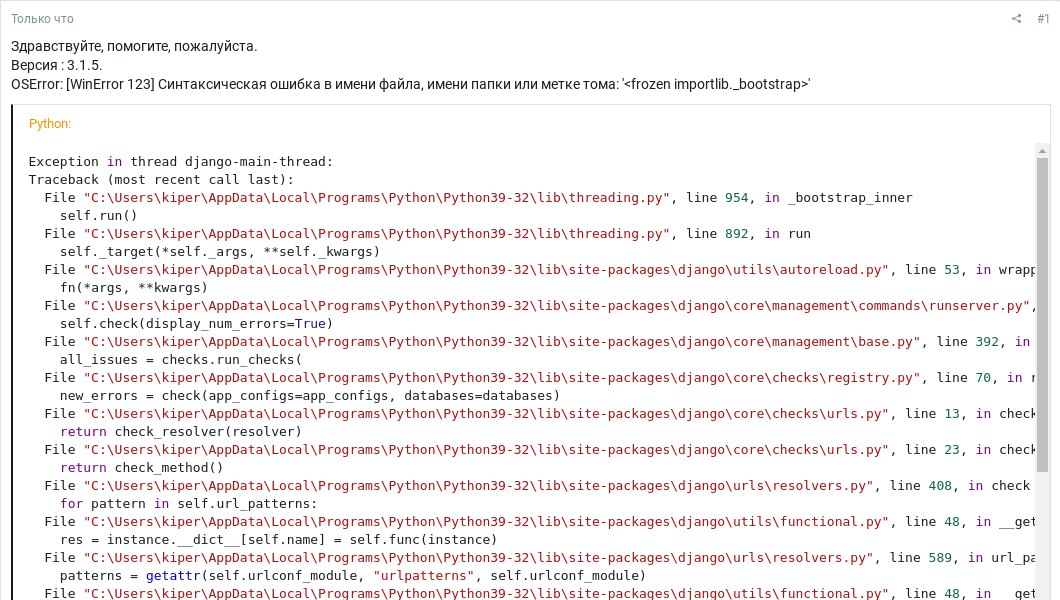Click the code block vertical scrollbar thumb
Image resolution: width=1060 pixels, height=600 pixels.
[x=1042, y=315]
